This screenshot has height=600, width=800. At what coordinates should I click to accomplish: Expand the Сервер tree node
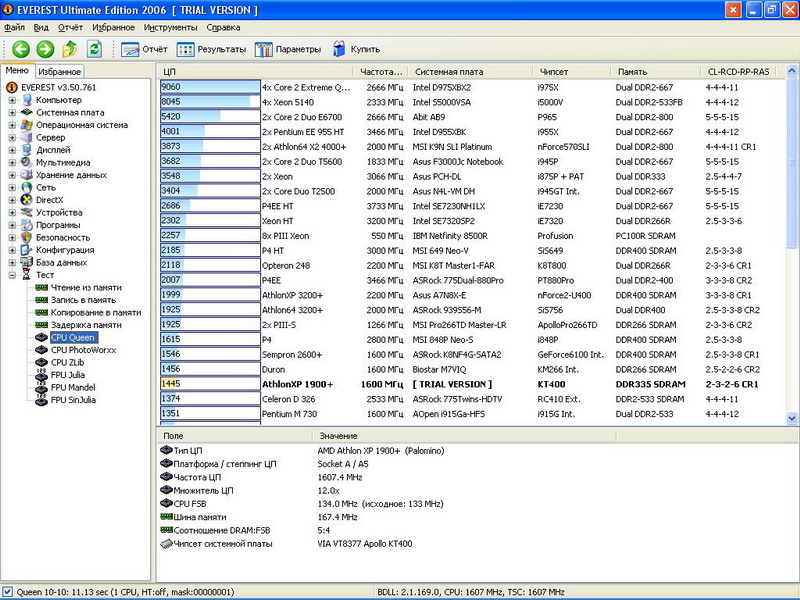[12, 137]
